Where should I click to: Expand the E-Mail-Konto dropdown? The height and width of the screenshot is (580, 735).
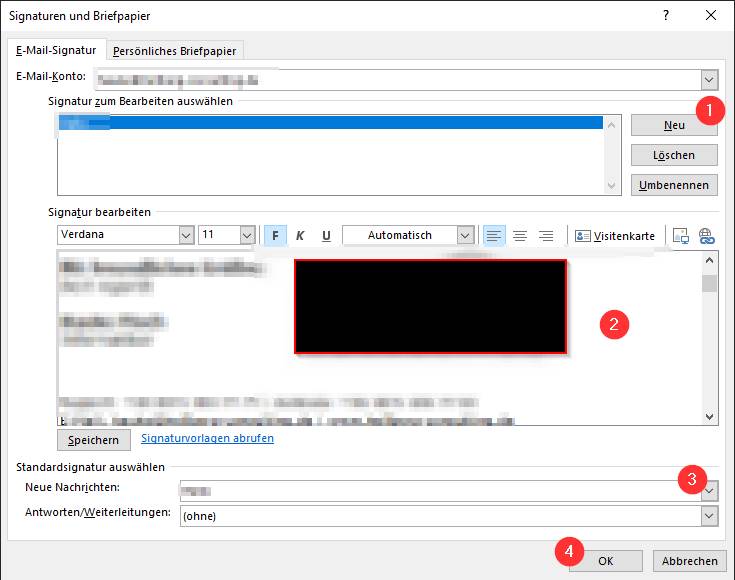tap(709, 80)
